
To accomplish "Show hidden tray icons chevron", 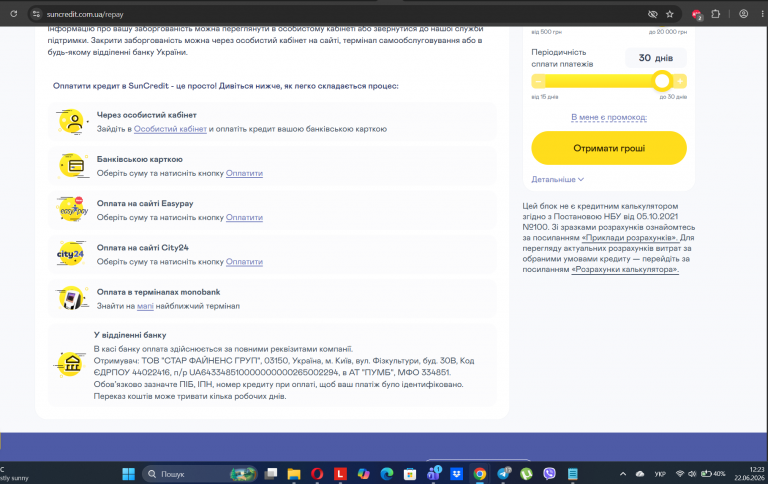I will 623,474.
